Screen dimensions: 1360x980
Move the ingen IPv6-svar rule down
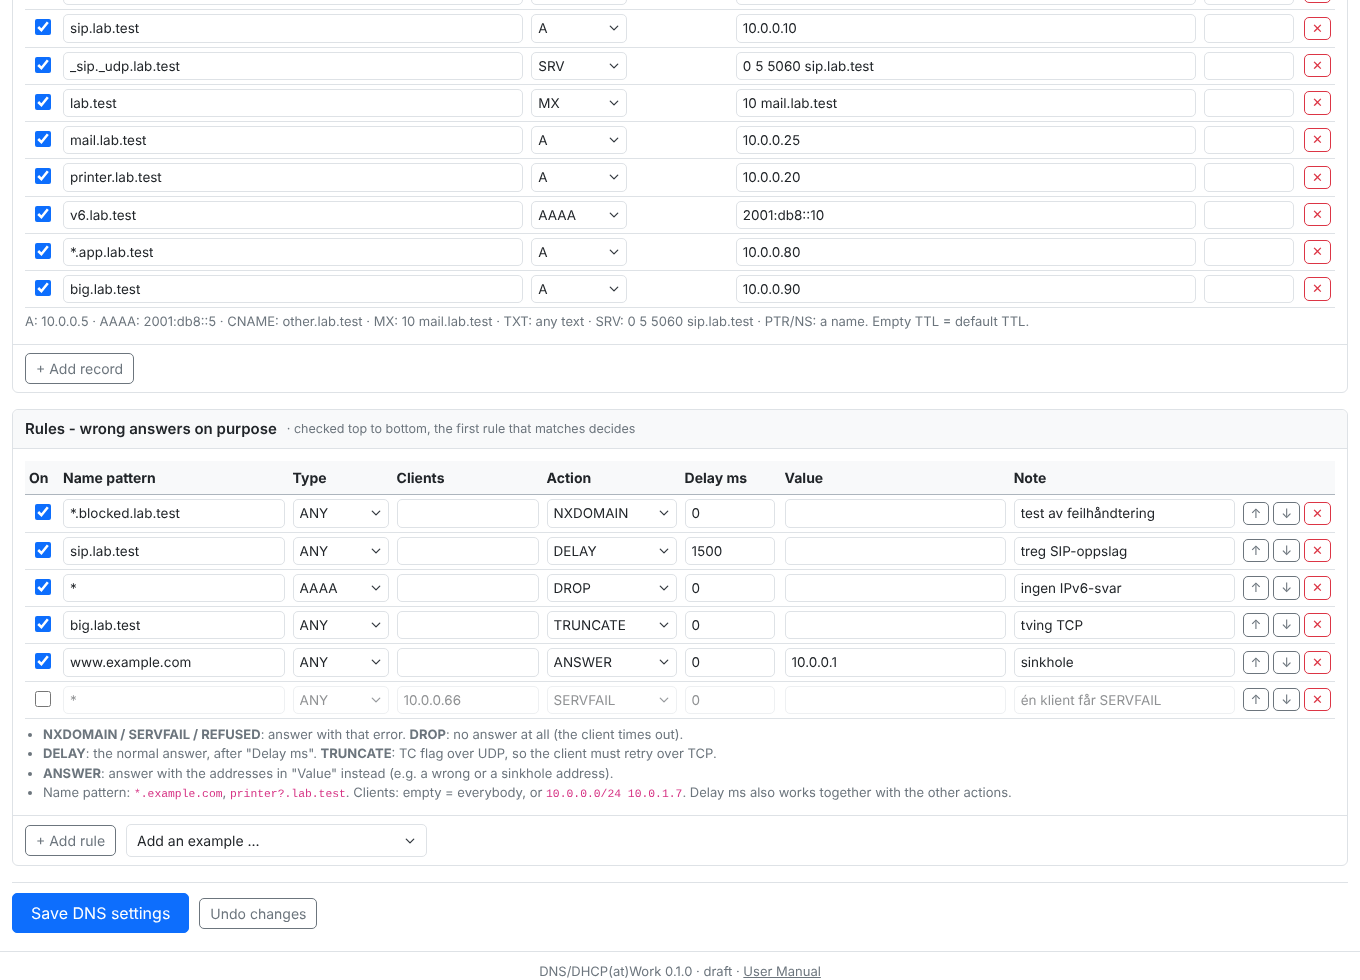pyautogui.click(x=1287, y=588)
